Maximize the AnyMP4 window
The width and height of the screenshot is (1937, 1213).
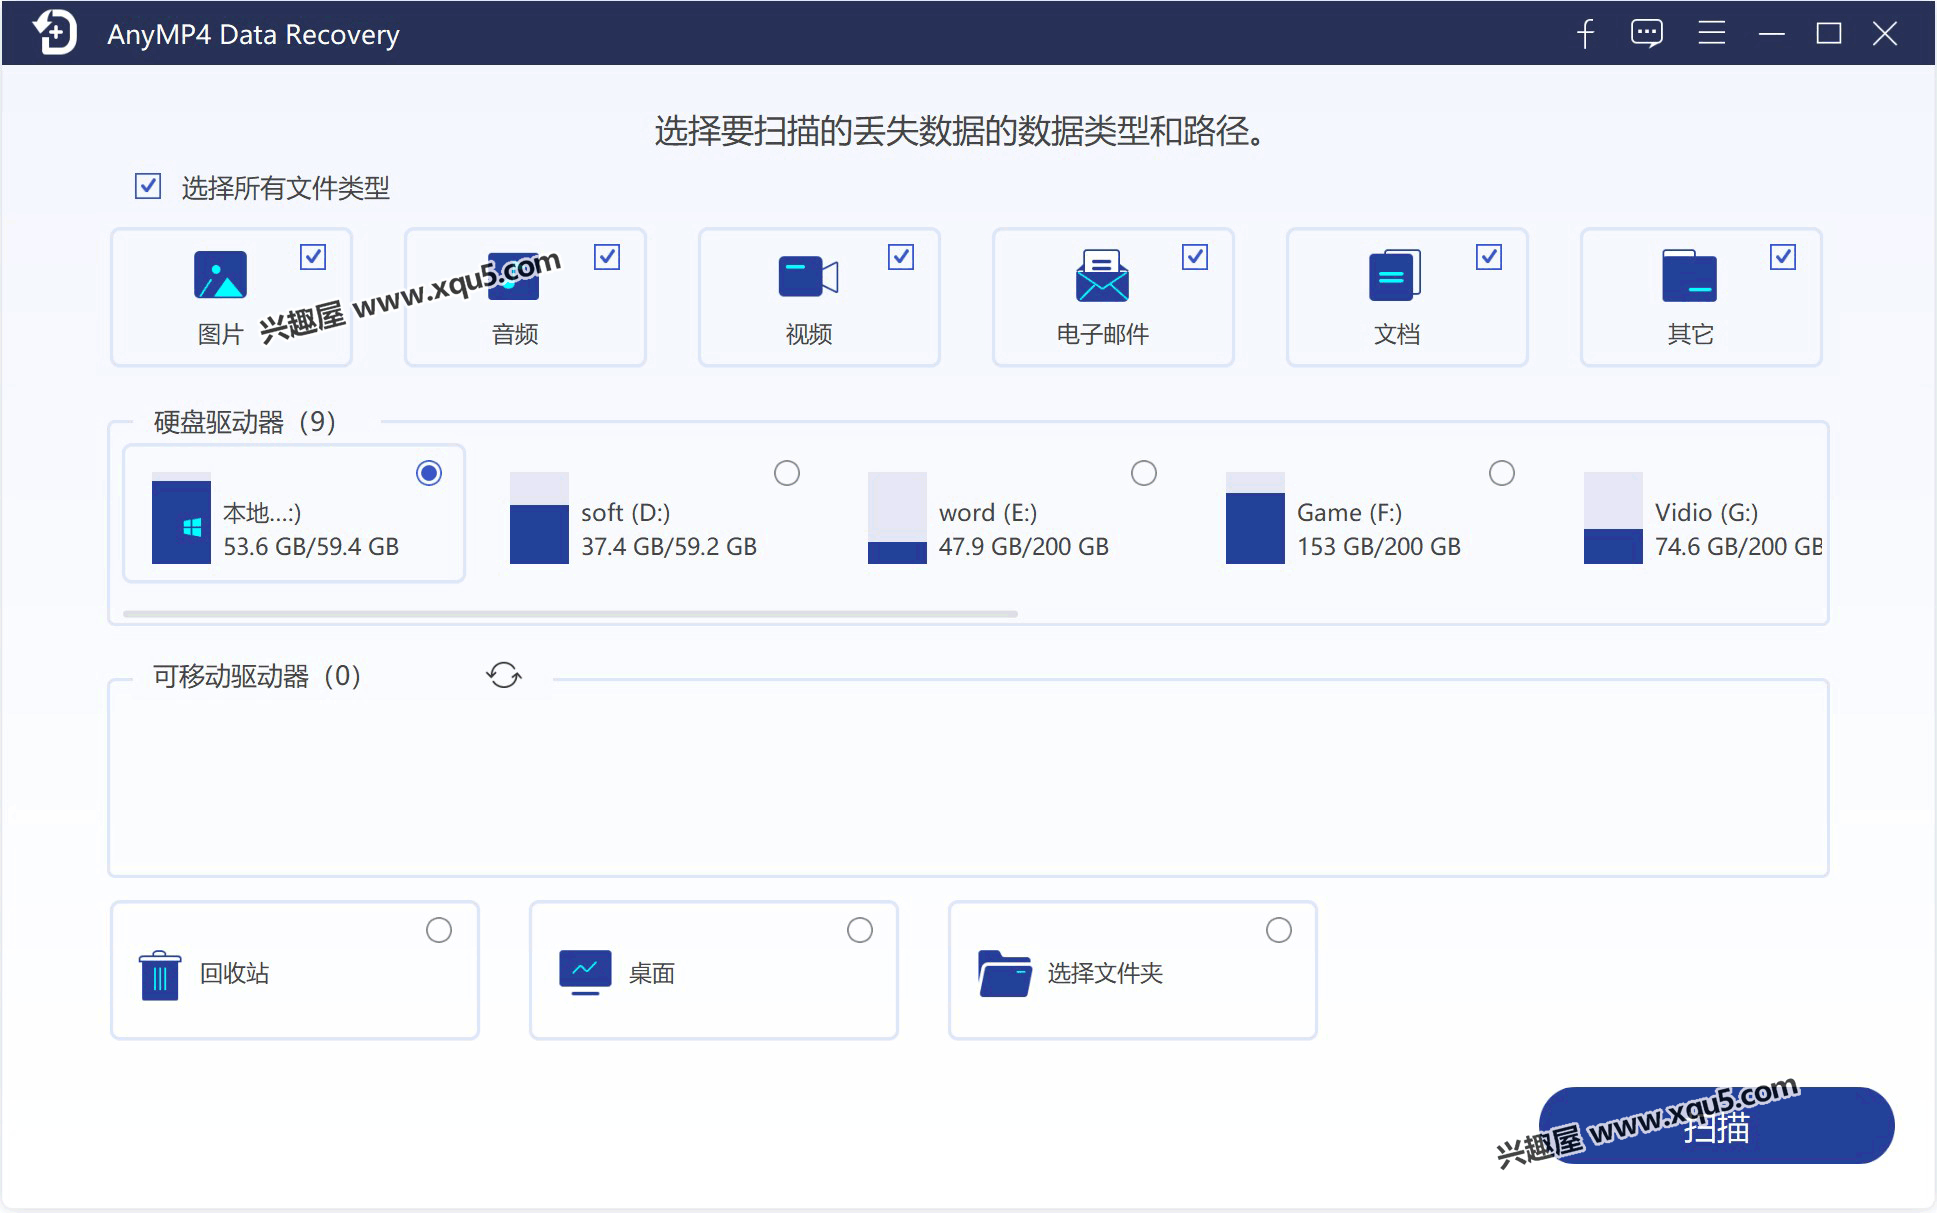pyautogui.click(x=1829, y=34)
